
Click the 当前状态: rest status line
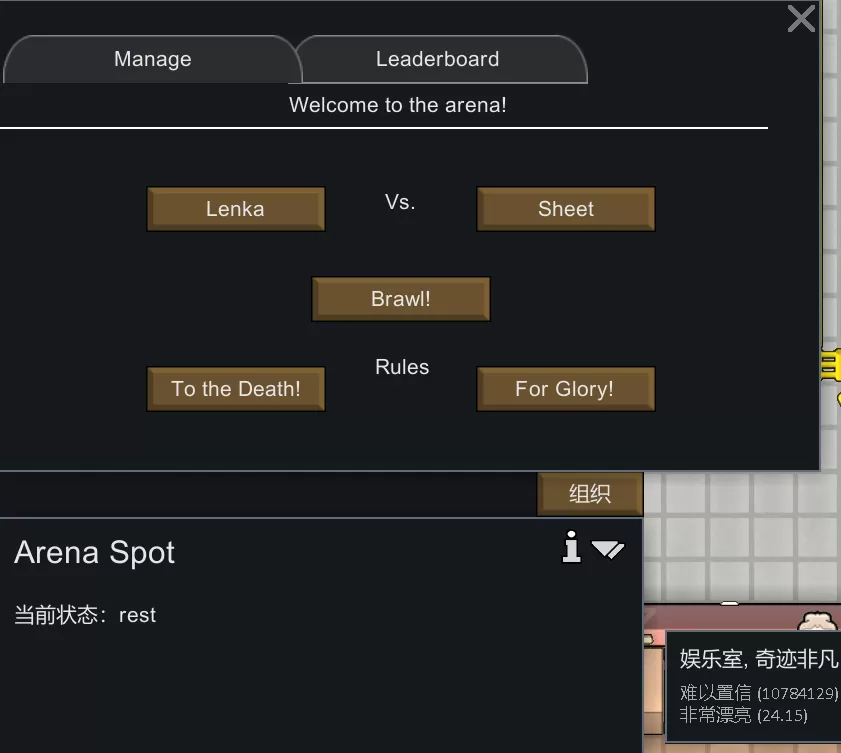[x=85, y=615]
